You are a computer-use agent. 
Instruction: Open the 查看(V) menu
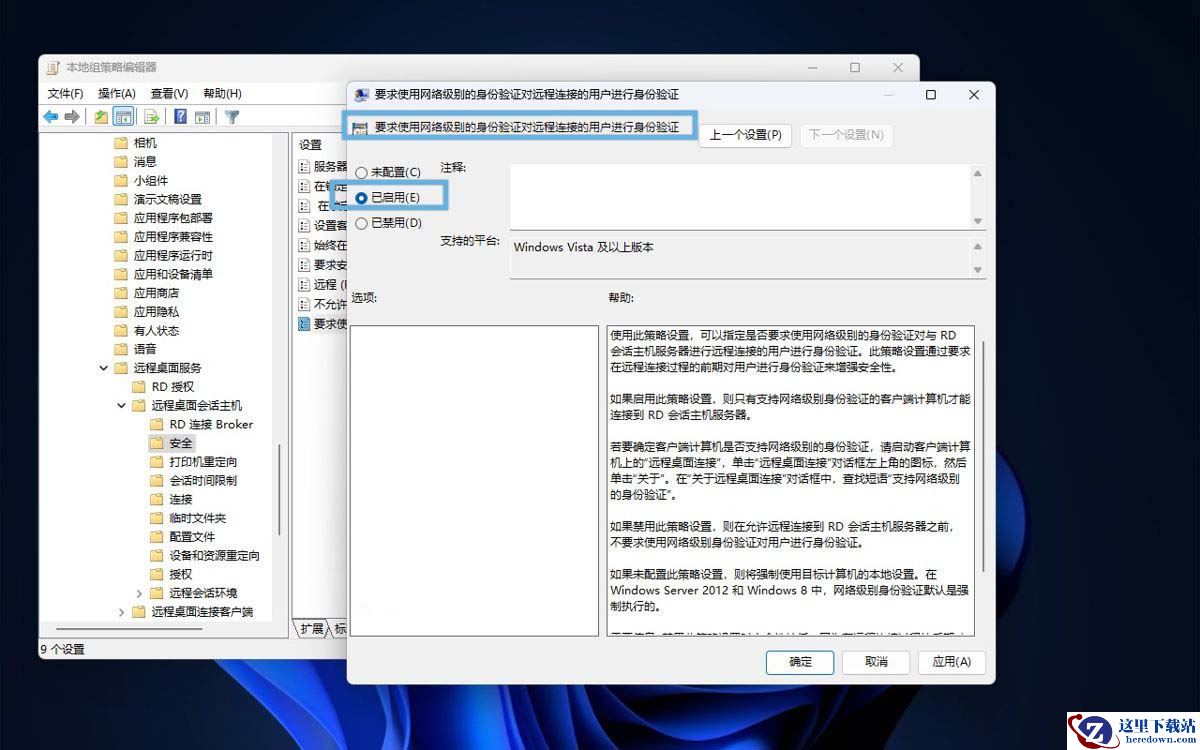pyautogui.click(x=169, y=93)
